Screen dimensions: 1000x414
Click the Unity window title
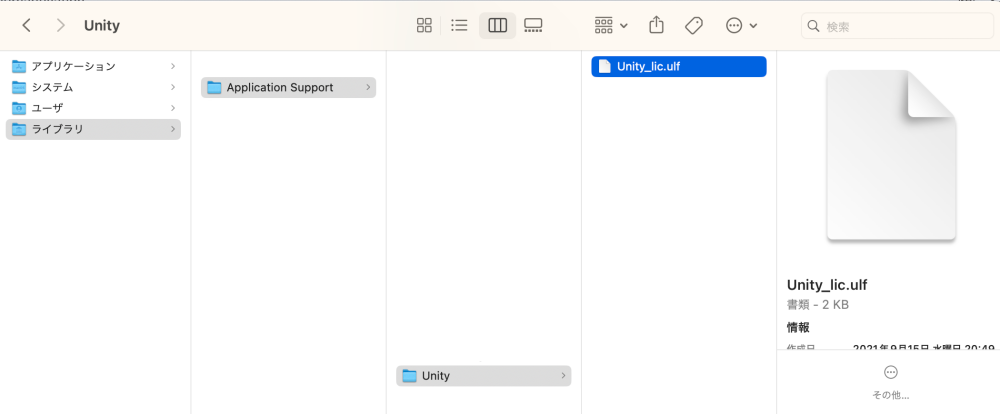point(102,26)
